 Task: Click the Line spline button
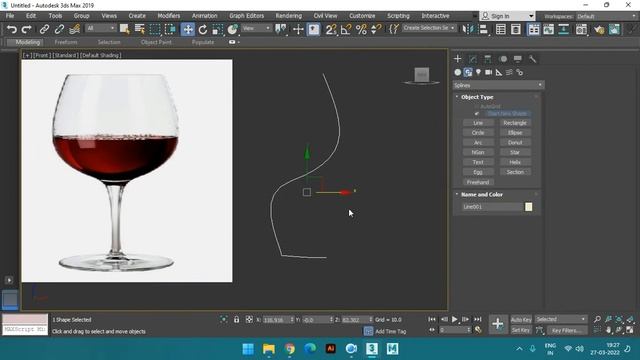tap(478, 123)
